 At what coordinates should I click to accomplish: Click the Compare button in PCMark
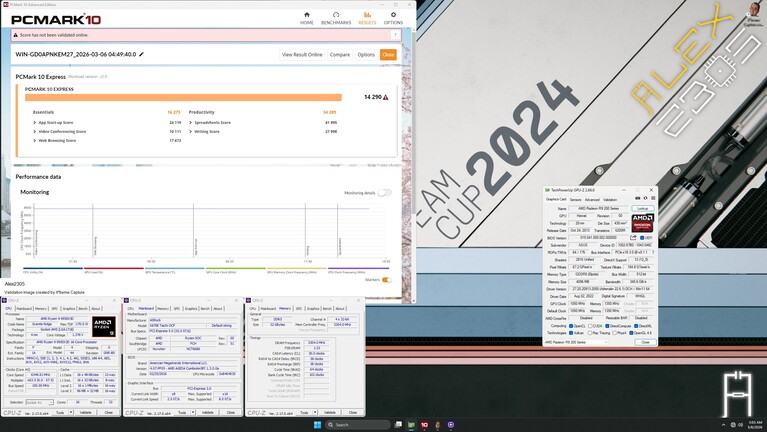point(340,55)
